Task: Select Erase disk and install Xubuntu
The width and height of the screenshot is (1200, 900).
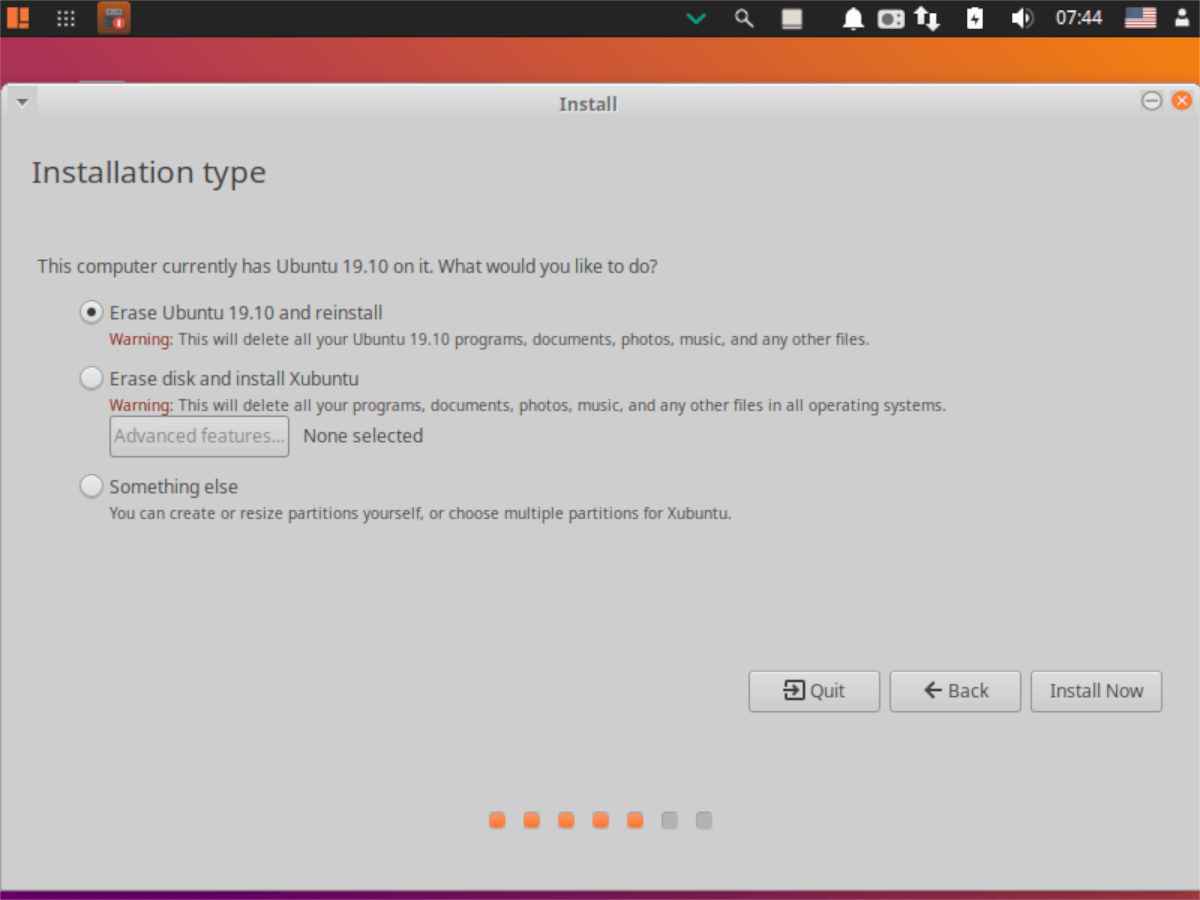Action: [x=219, y=379]
